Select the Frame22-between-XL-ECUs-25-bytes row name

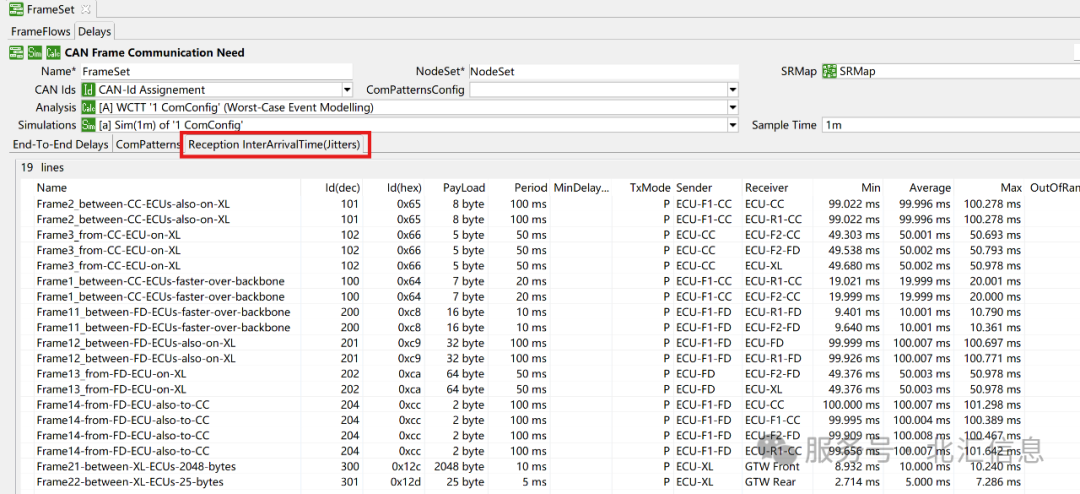coord(129,482)
